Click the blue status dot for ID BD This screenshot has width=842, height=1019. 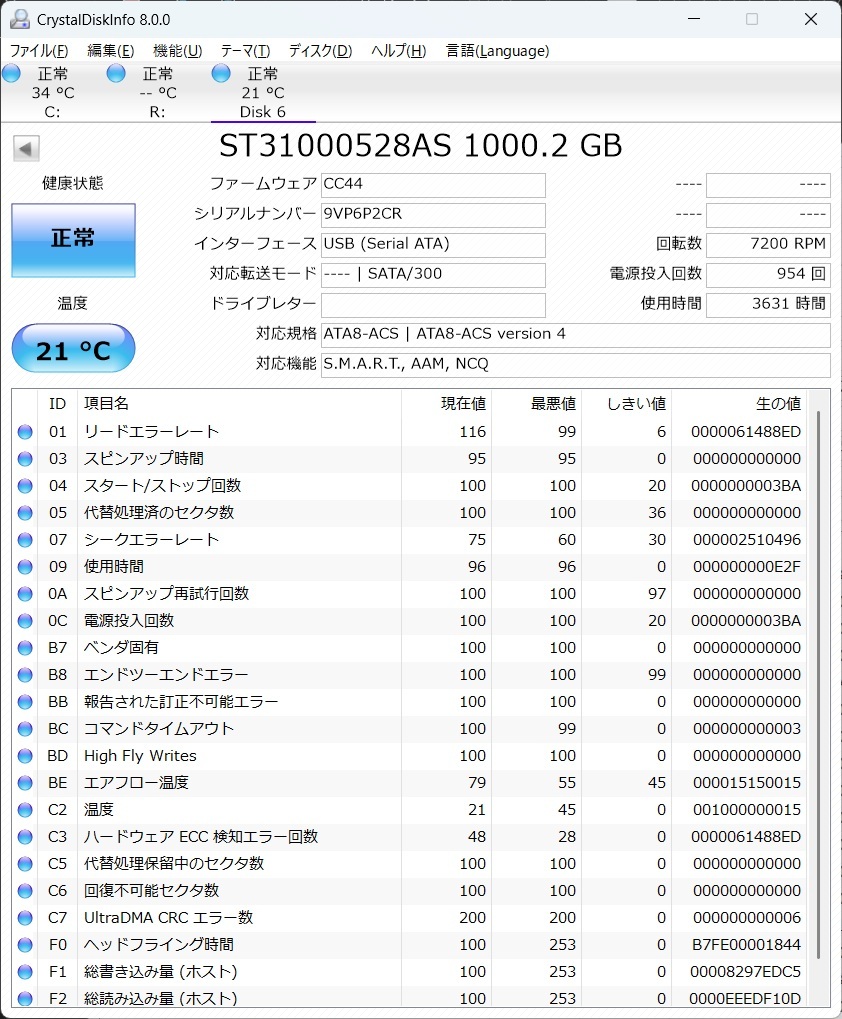coord(25,756)
